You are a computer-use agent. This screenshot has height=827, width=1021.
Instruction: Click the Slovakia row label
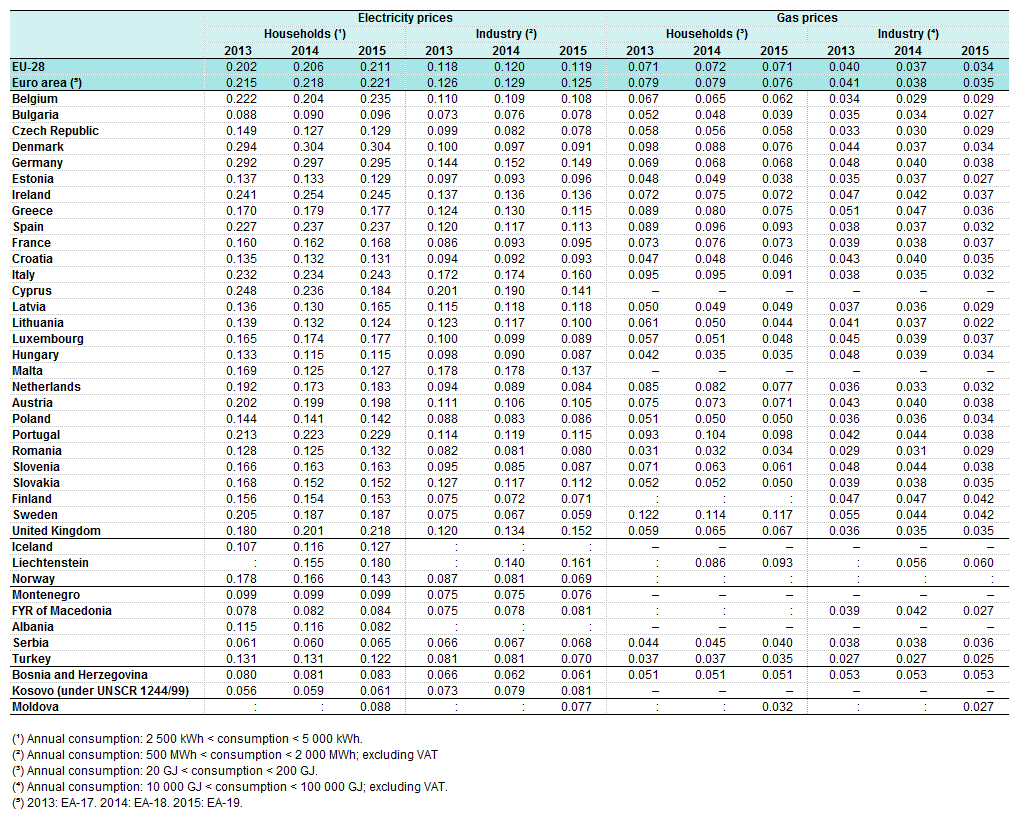tap(36, 483)
